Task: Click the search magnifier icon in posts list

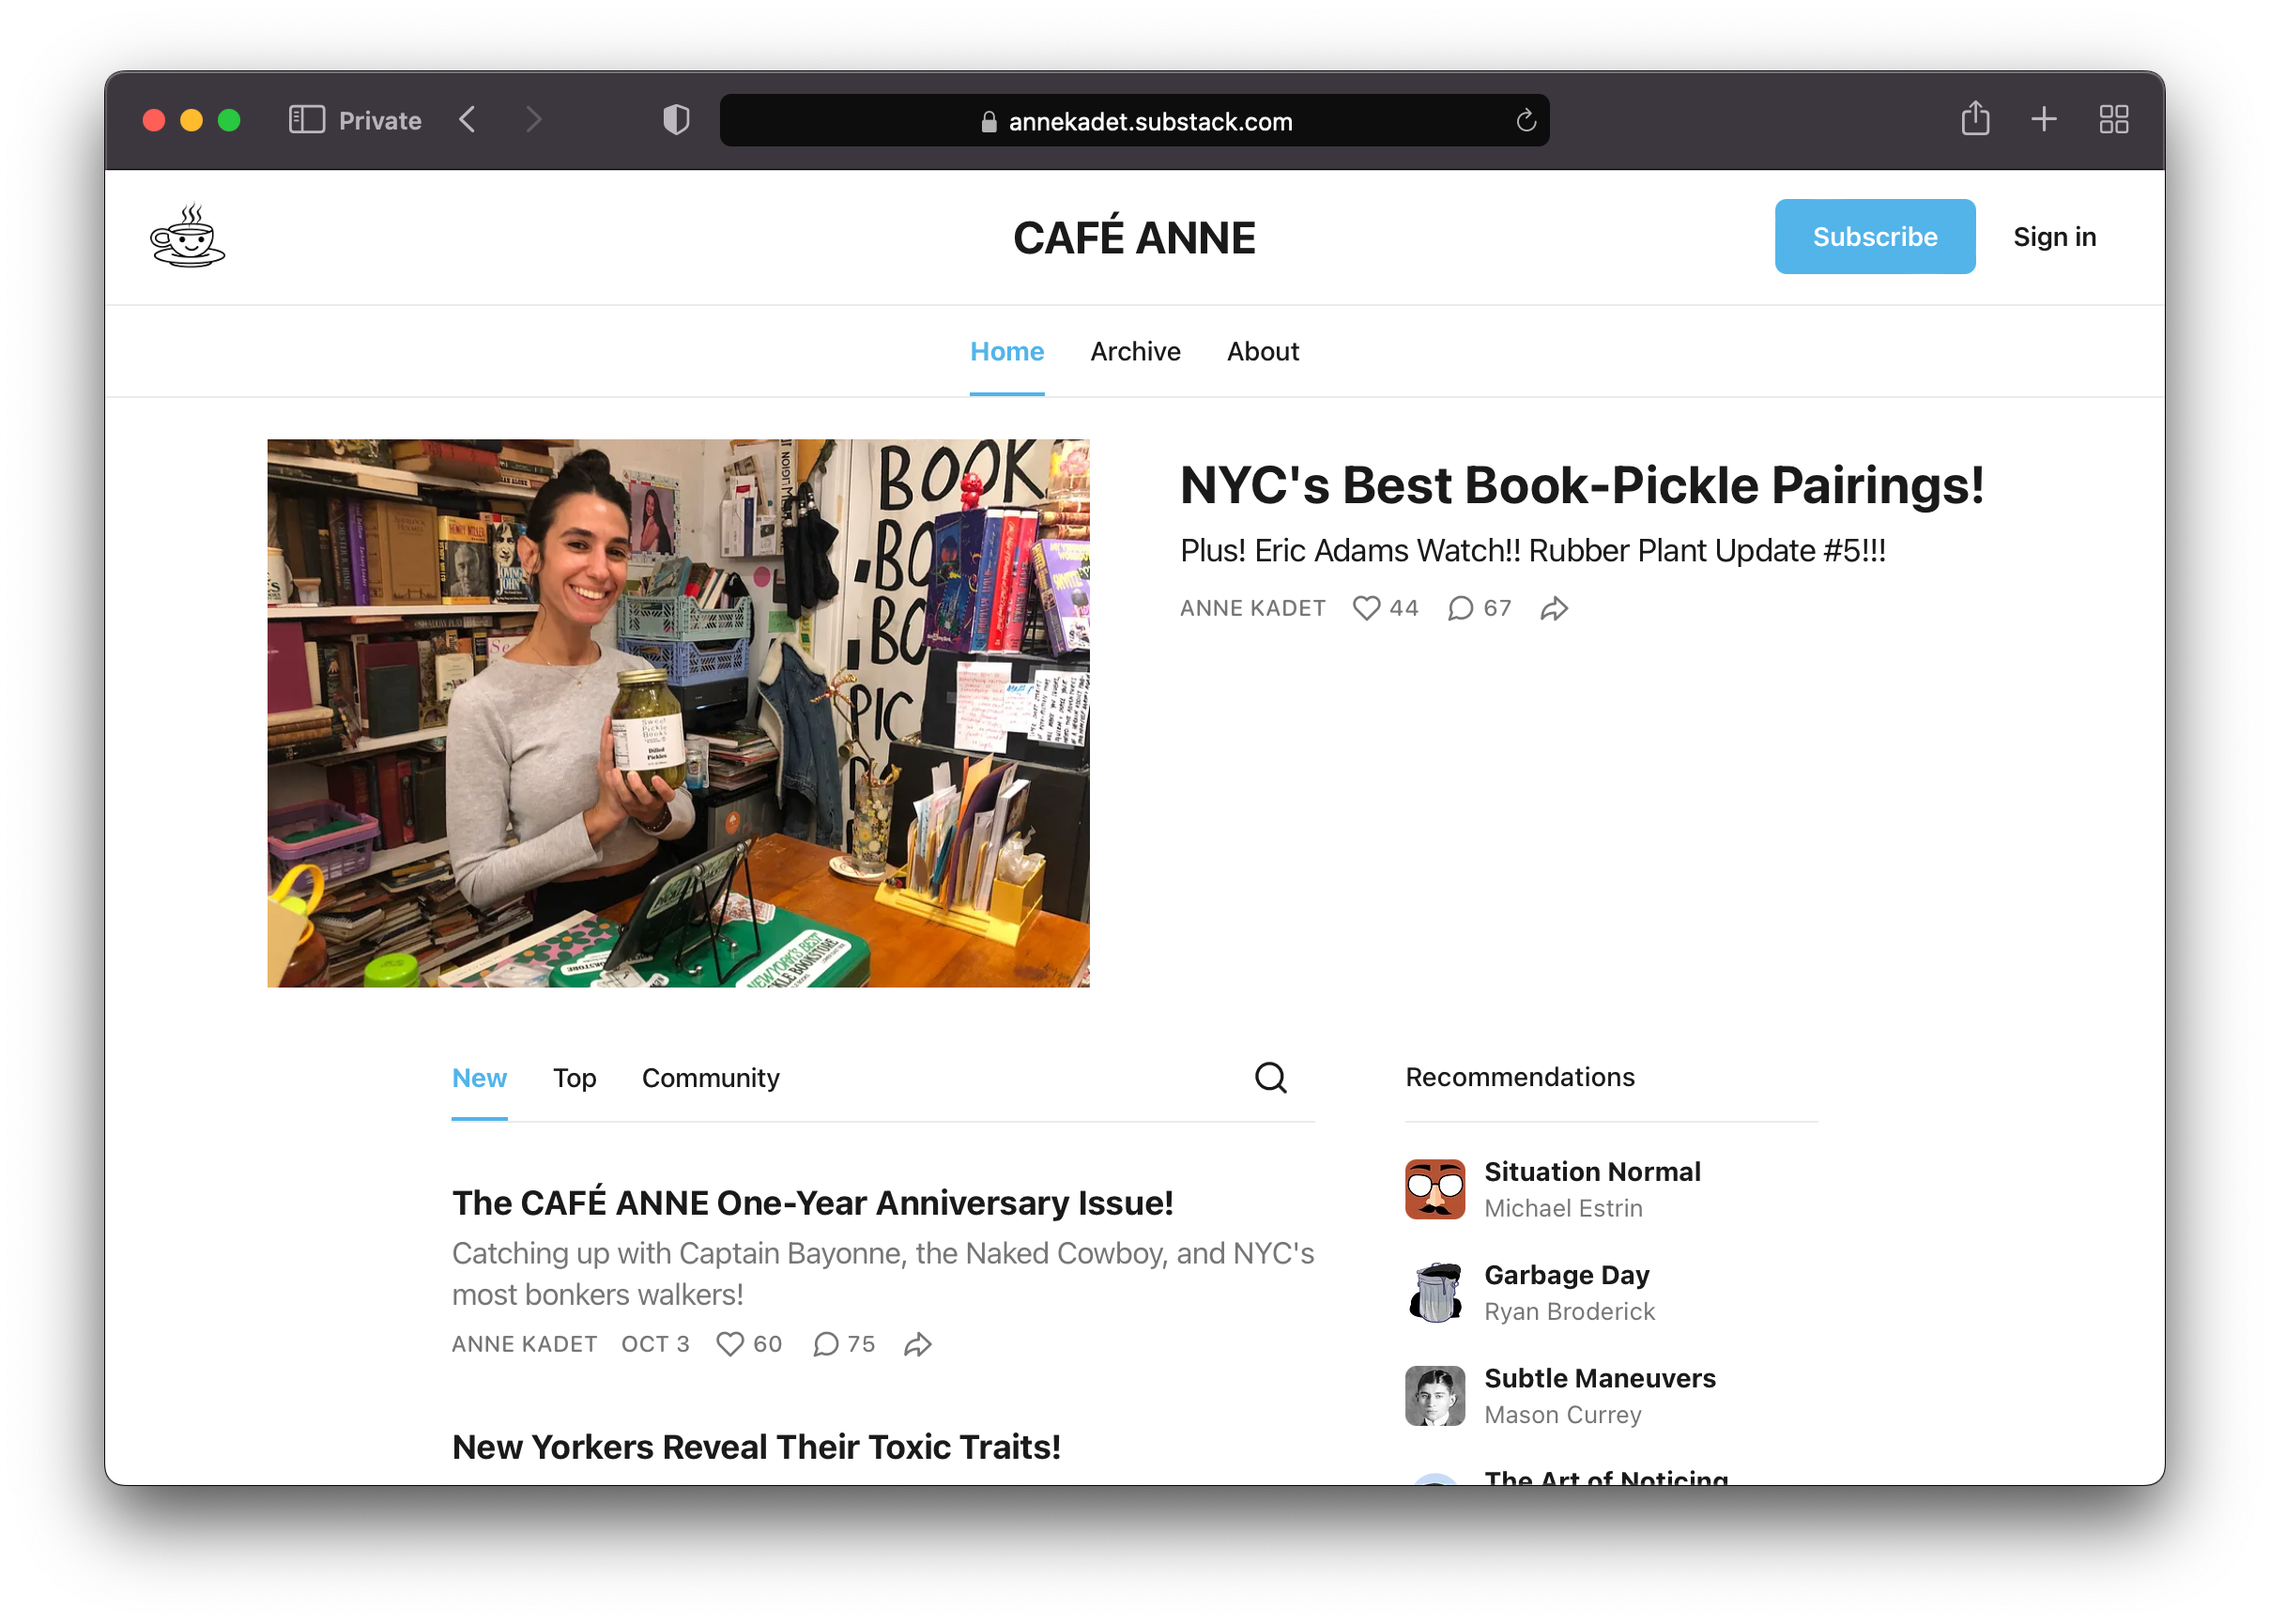Action: pos(1270,1077)
